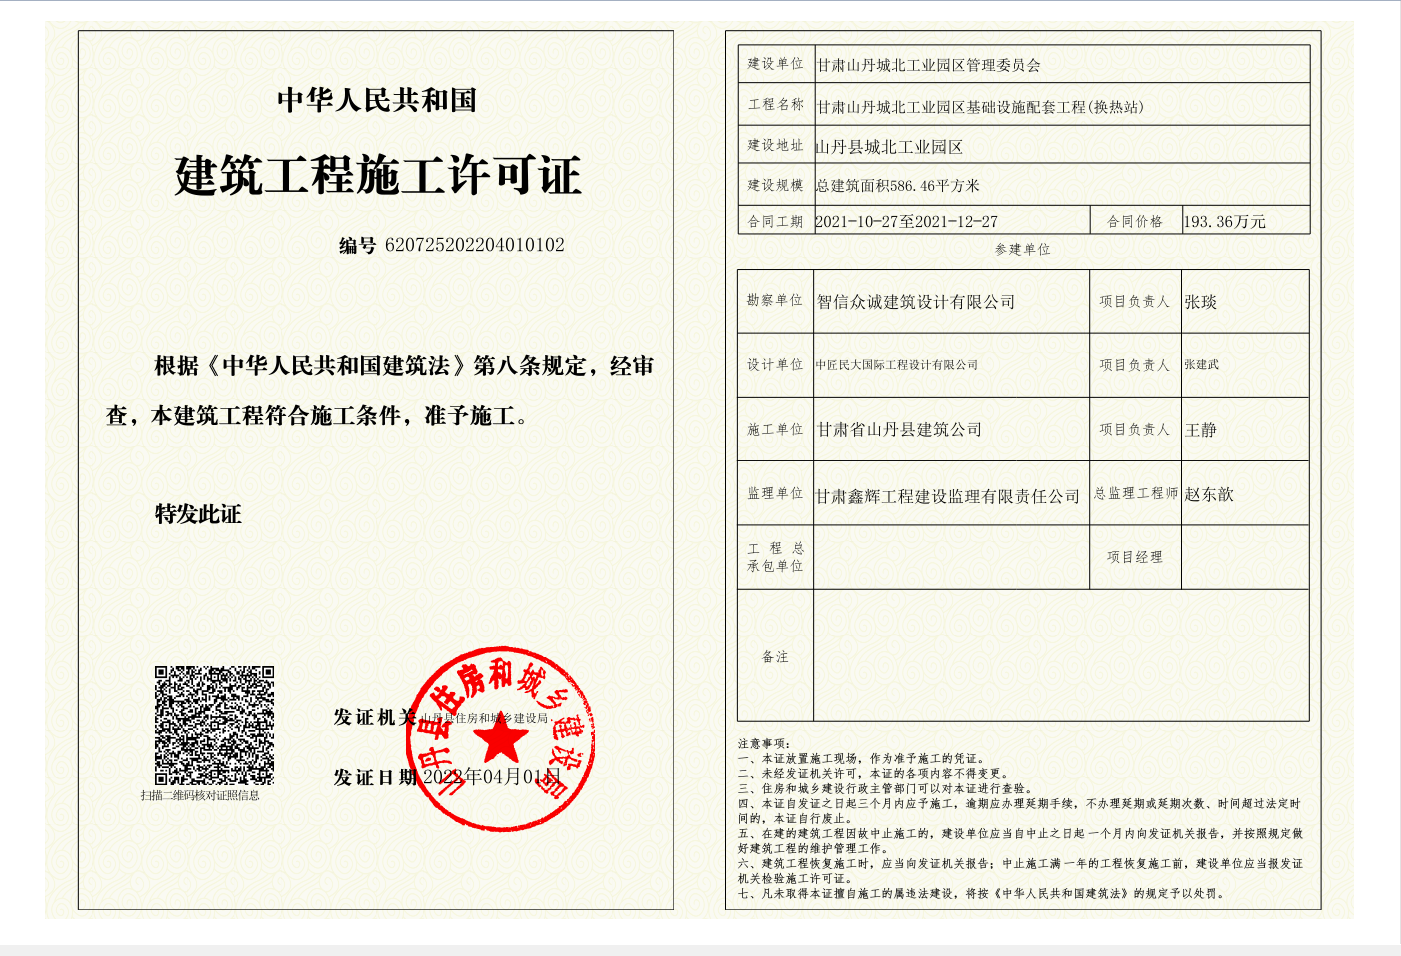Click scale value 总建筑面积586.46平方米
The height and width of the screenshot is (956, 1401).
(897, 186)
